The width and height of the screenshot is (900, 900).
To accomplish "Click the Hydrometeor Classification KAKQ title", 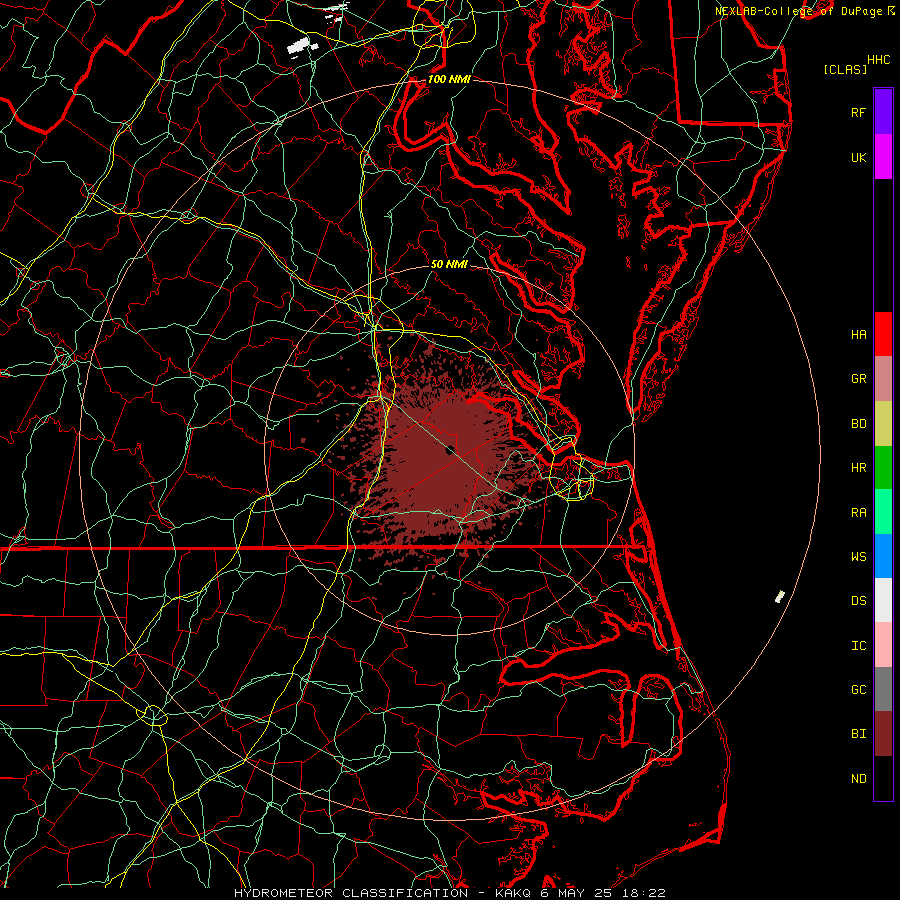I will point(449,893).
